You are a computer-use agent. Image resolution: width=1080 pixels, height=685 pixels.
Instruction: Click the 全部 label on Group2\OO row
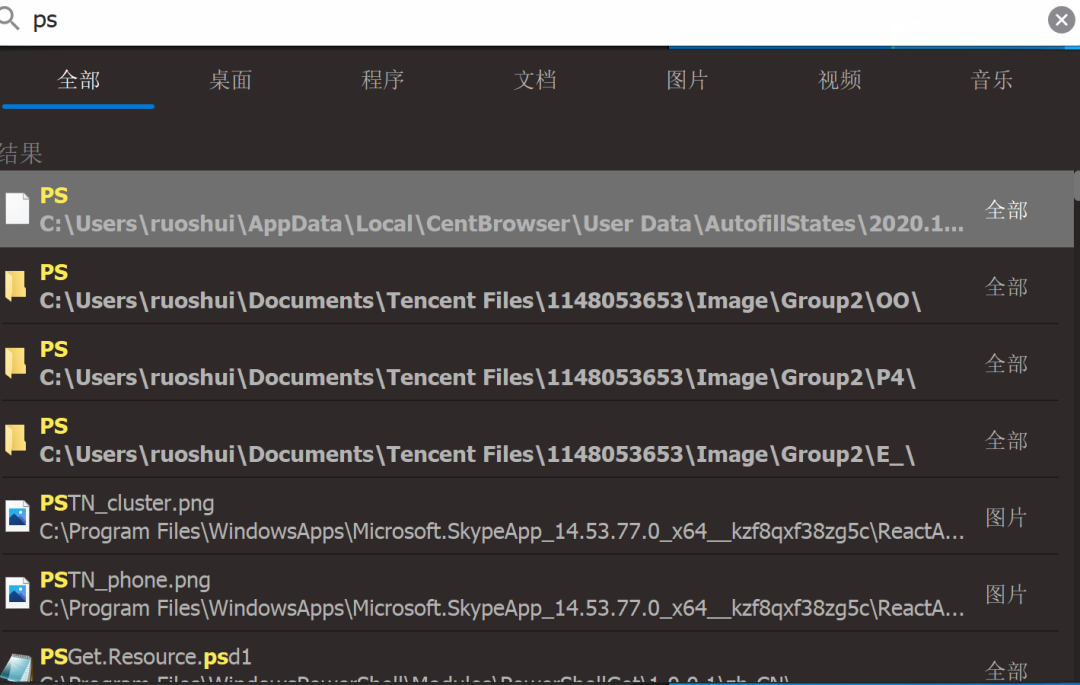coord(1006,287)
